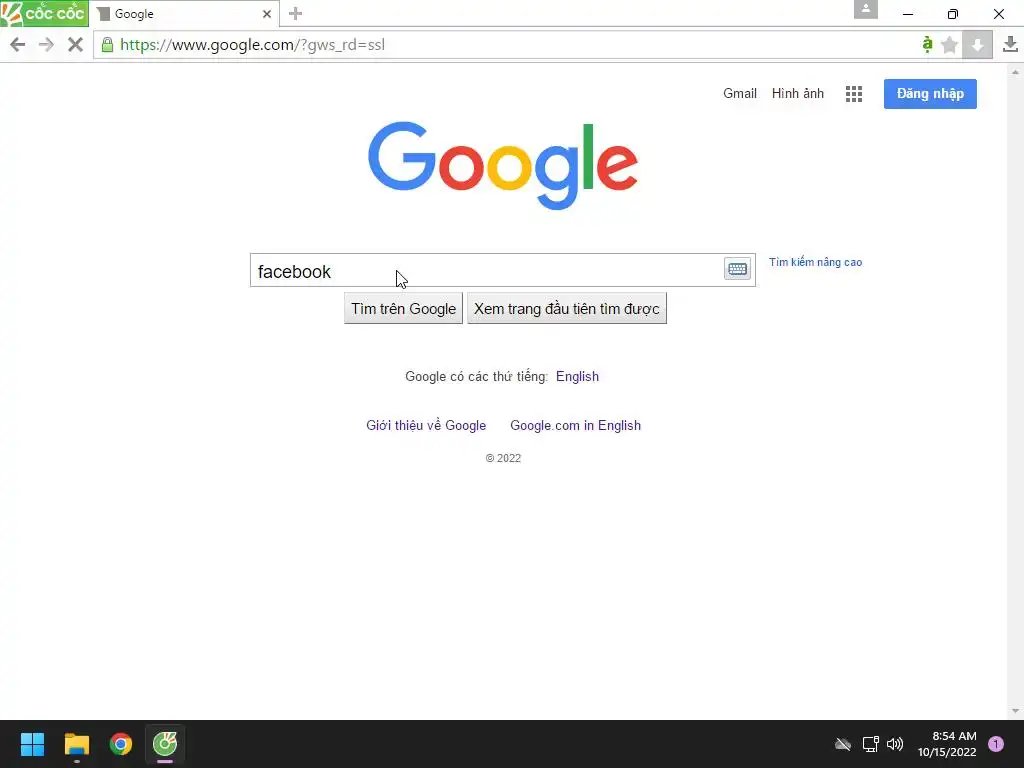Open Tìm kiếm nâng cao advanced search link
Screen dimensions: 1024x768
coord(815,262)
